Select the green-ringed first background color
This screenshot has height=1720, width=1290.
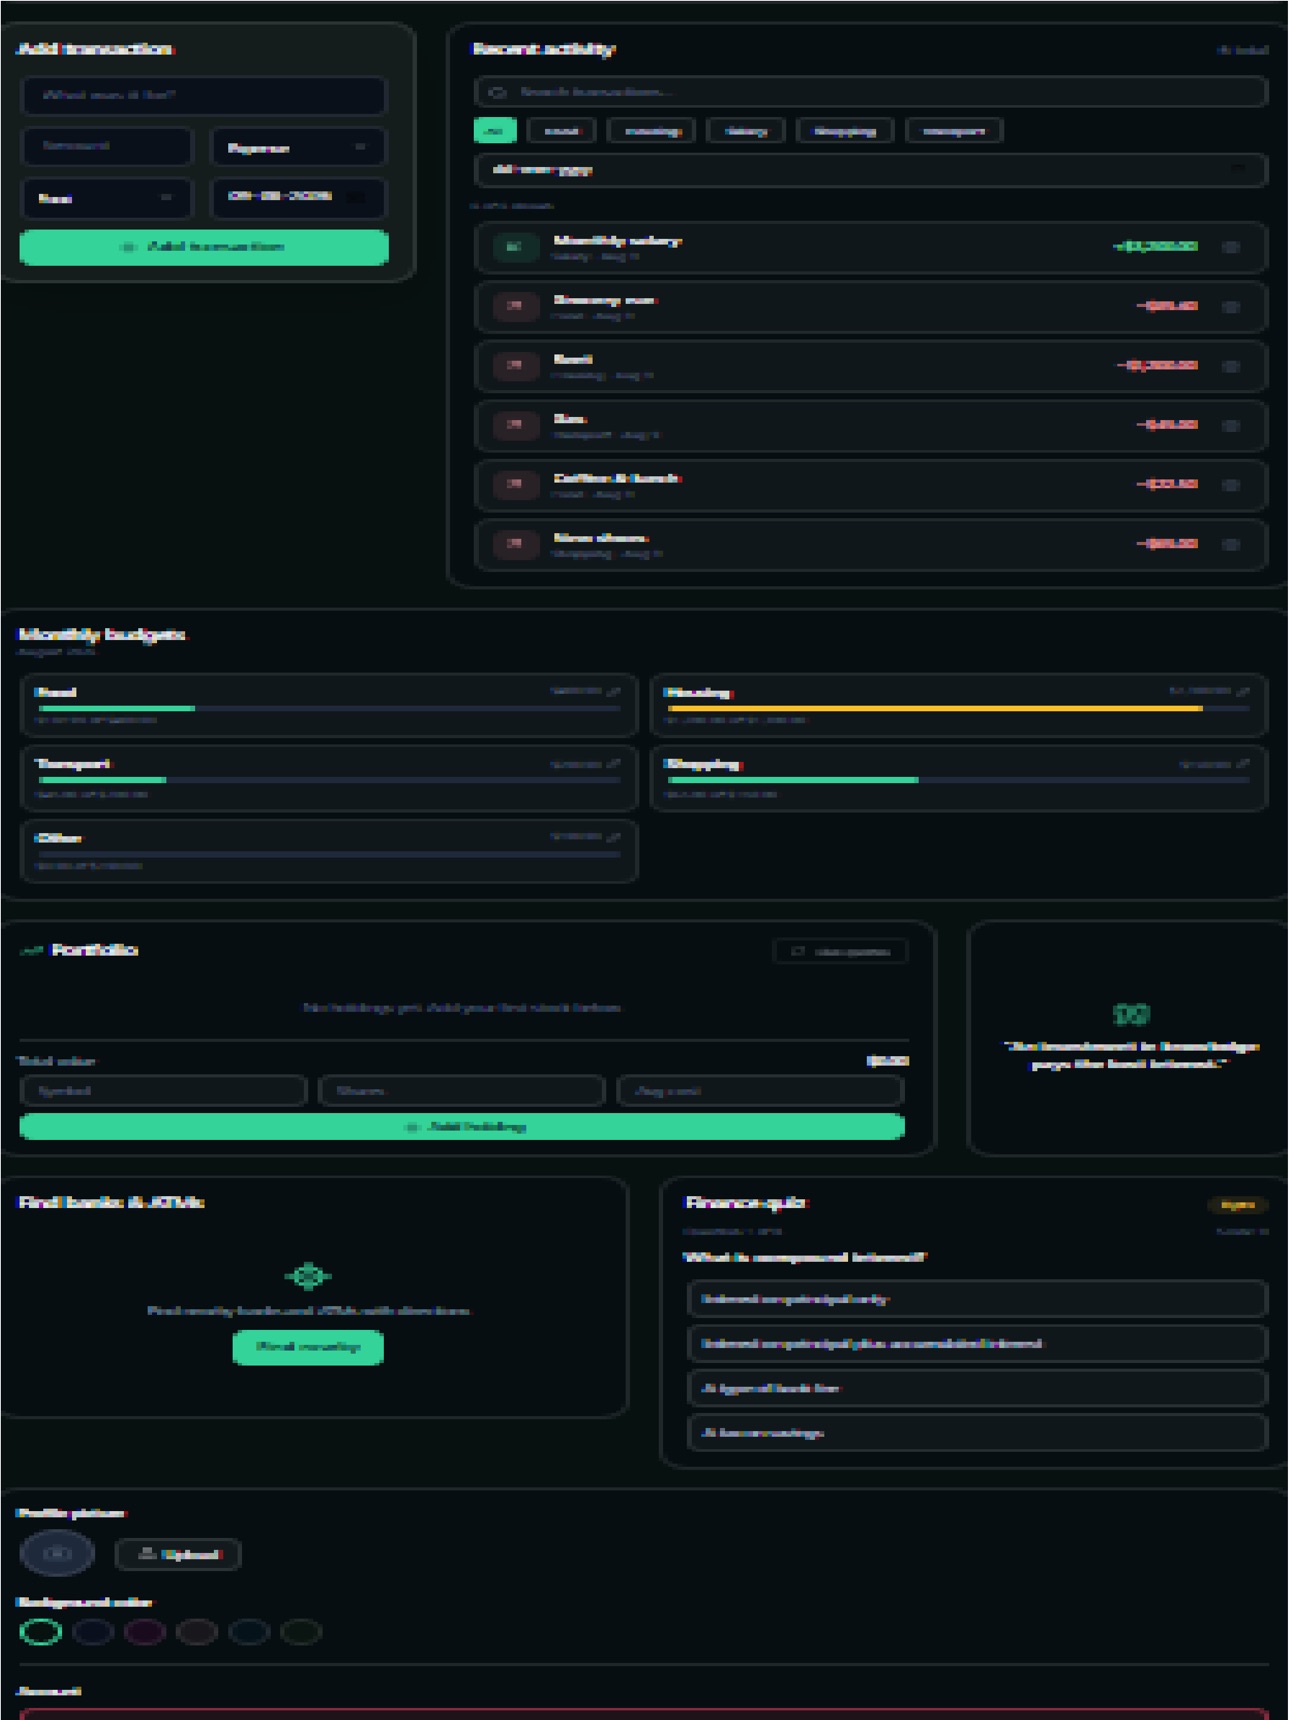tap(41, 1632)
